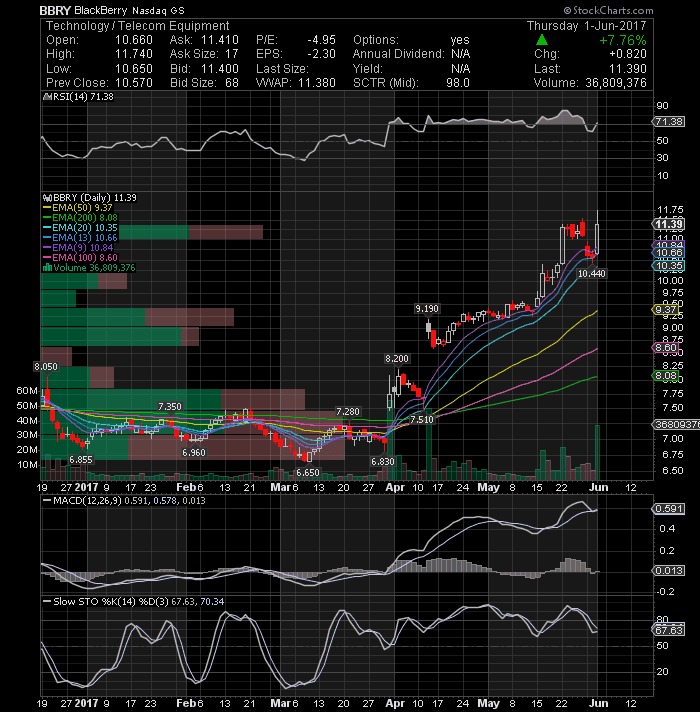Click the 0.591 MACD axis tag
The height and width of the screenshot is (712, 700).
click(668, 509)
